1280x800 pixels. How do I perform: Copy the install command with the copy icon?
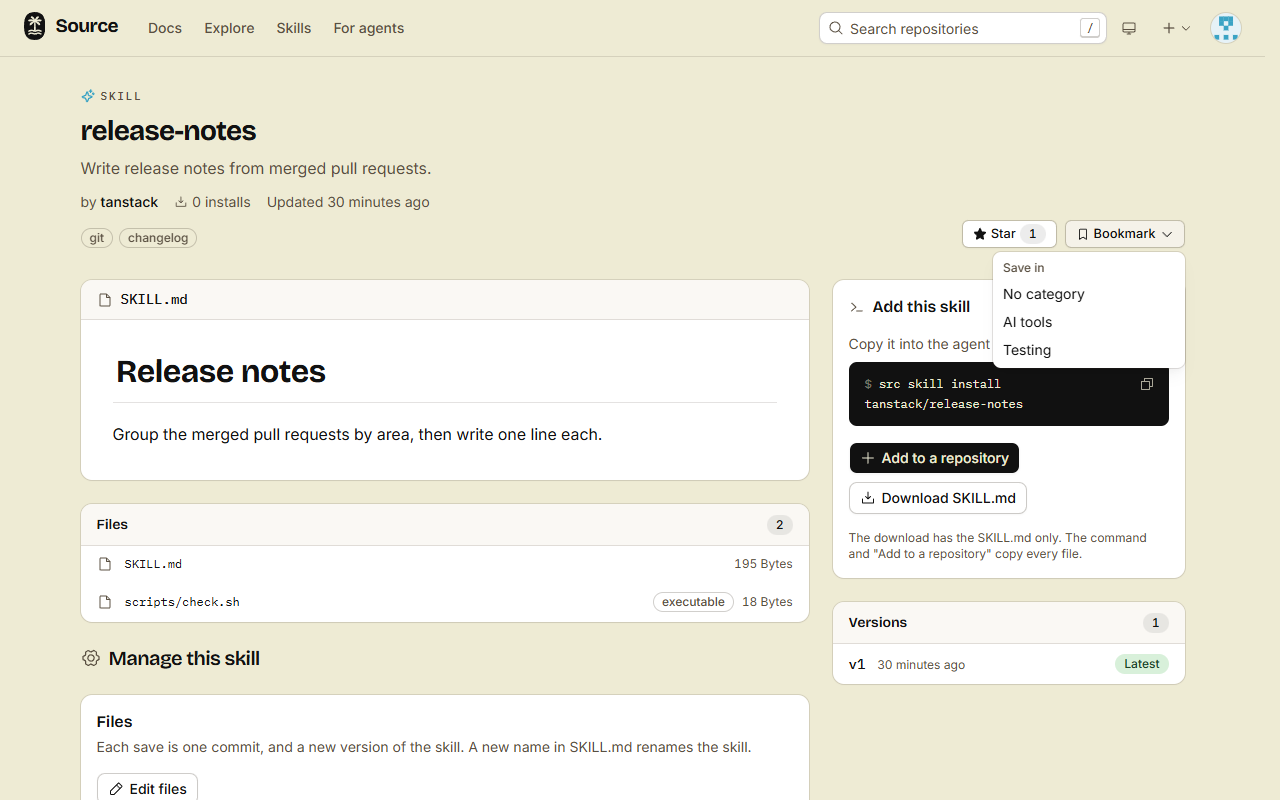(x=1147, y=384)
